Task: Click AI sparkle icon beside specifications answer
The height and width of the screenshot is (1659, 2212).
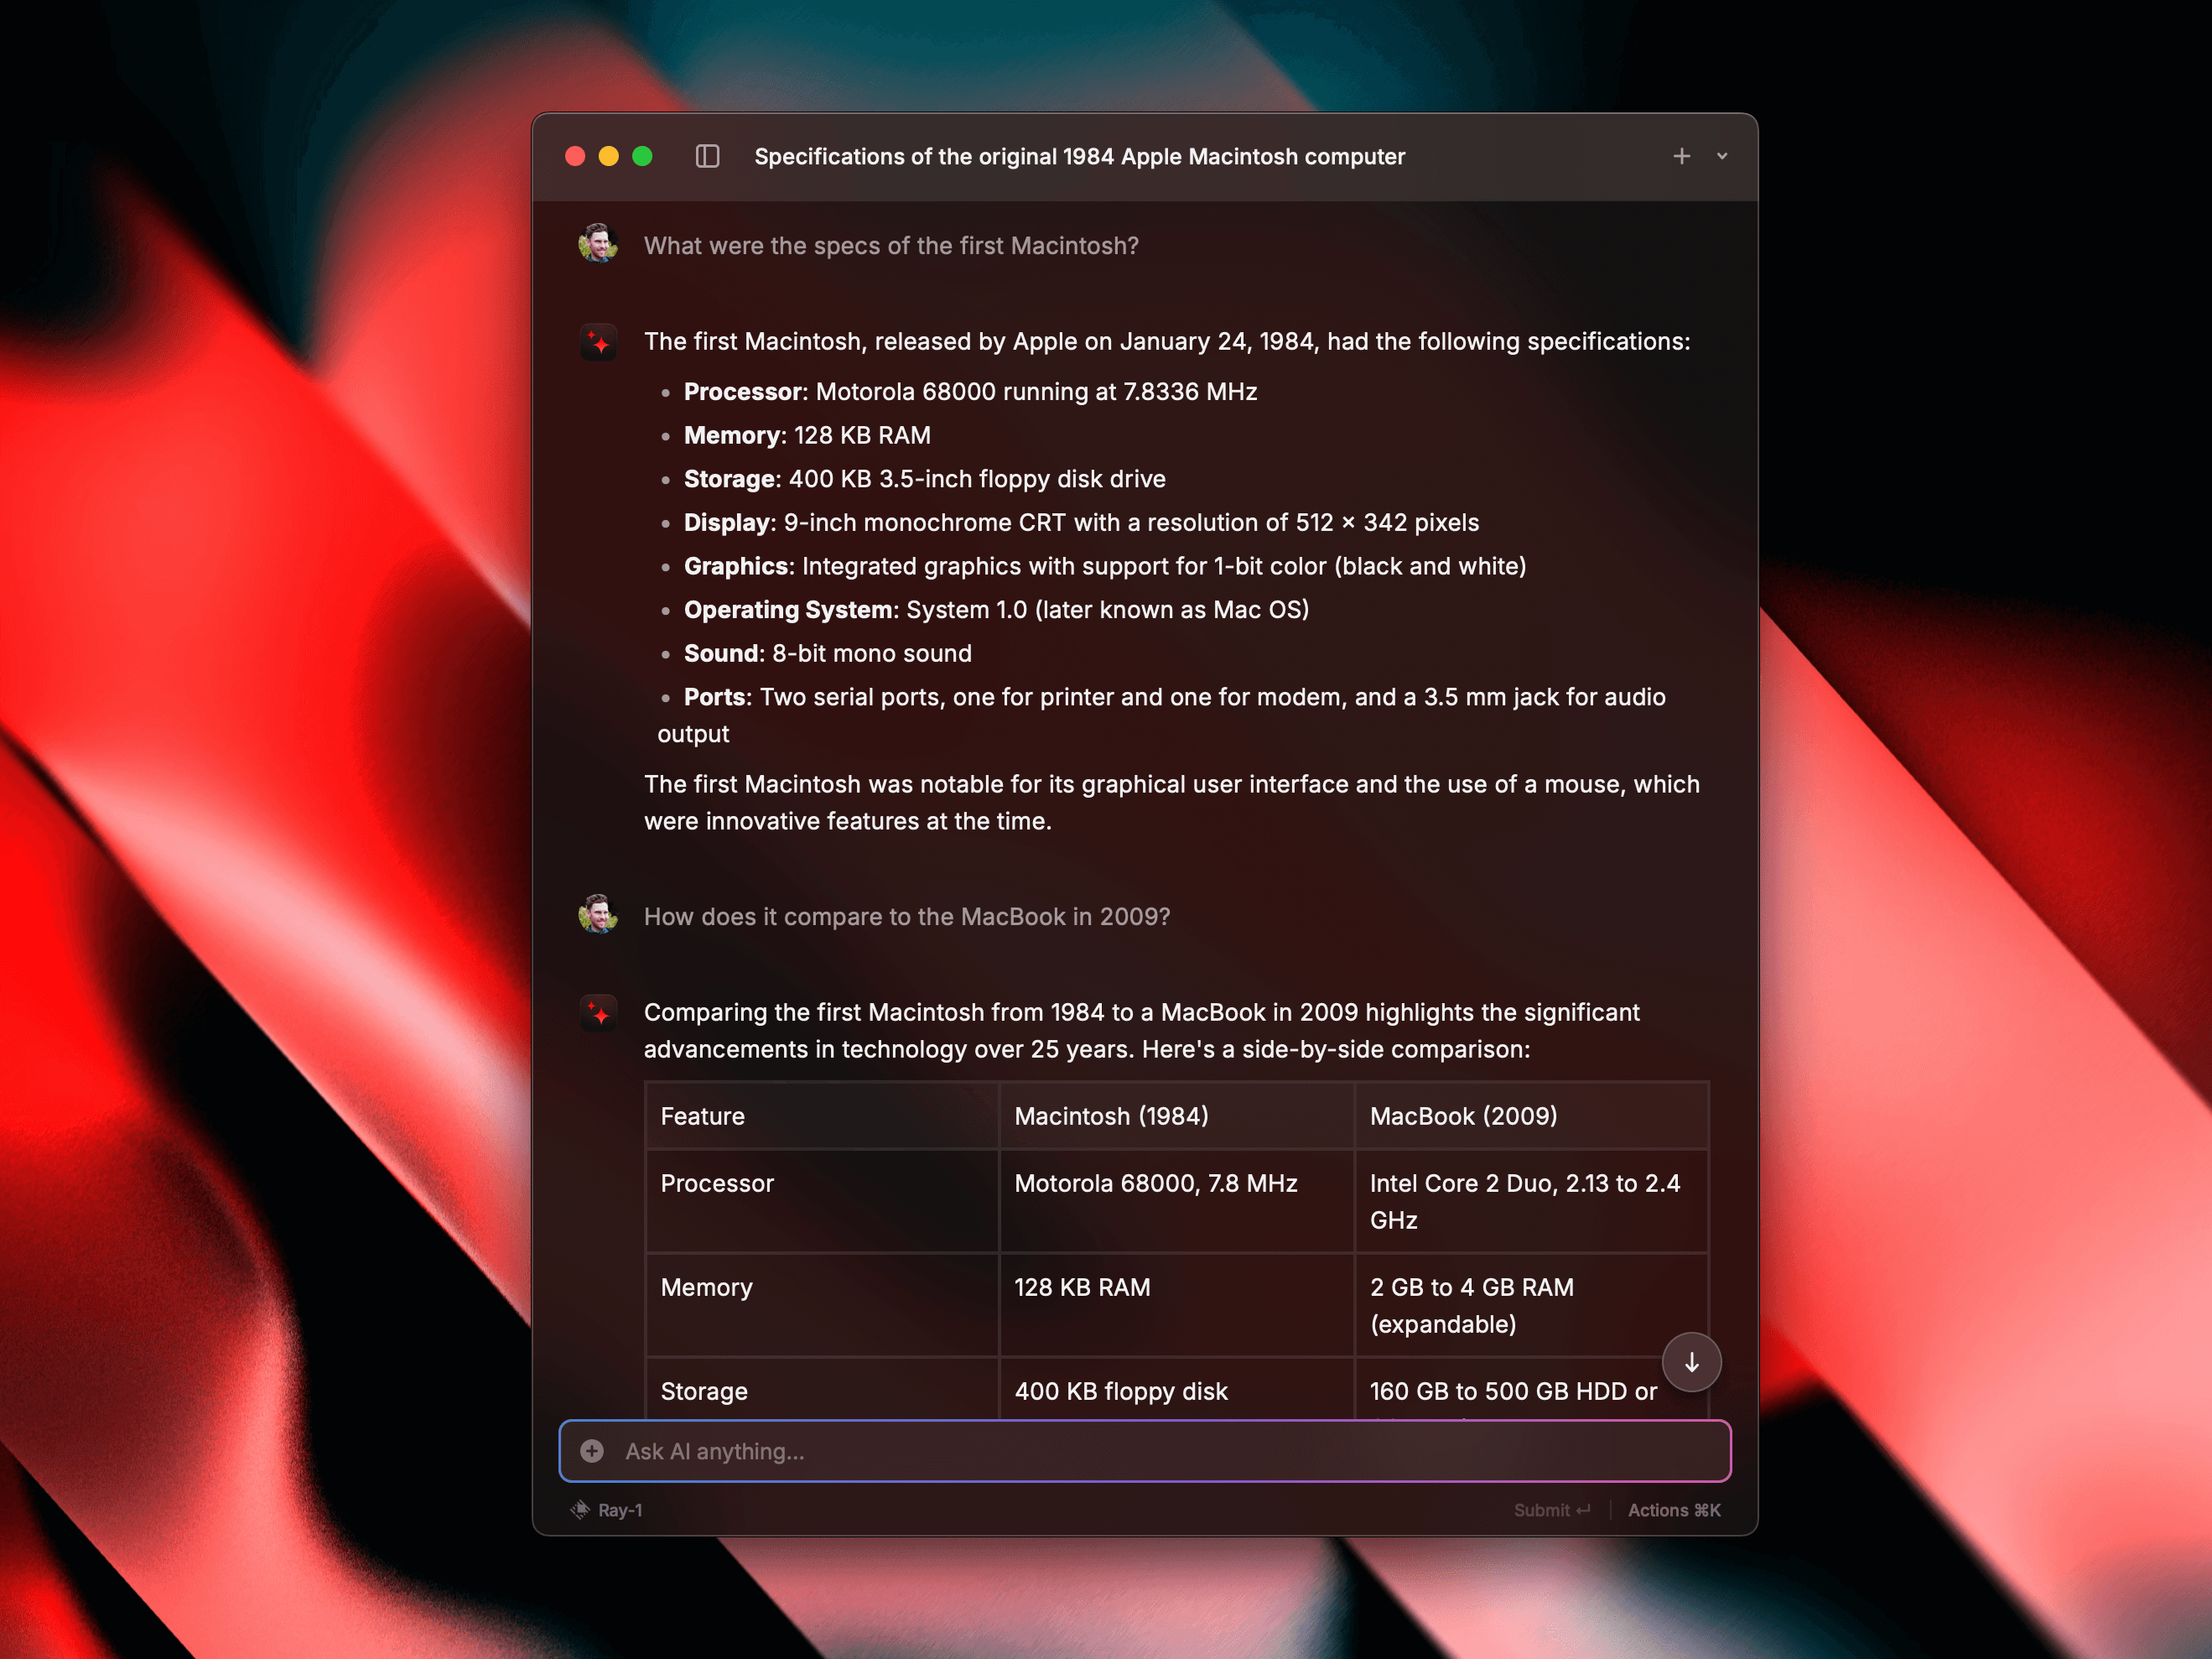Action: click(x=598, y=343)
